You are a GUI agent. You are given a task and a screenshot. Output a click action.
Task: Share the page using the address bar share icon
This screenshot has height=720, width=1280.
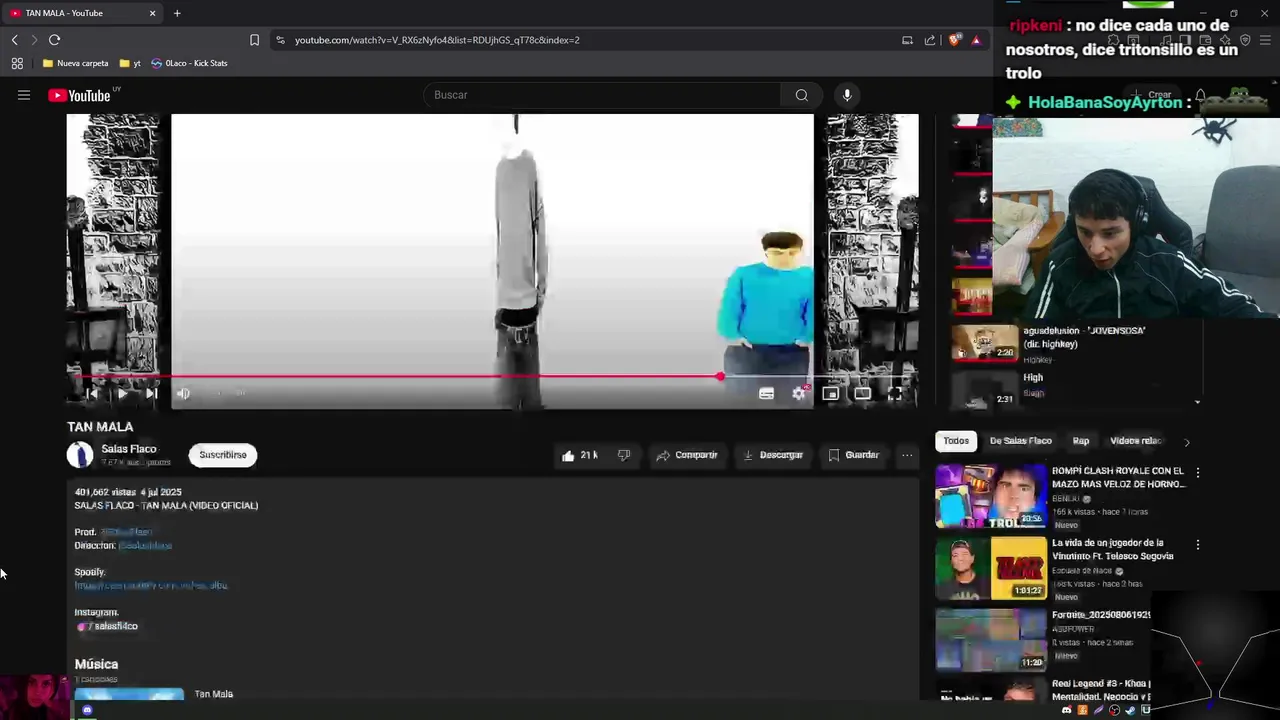tap(930, 40)
